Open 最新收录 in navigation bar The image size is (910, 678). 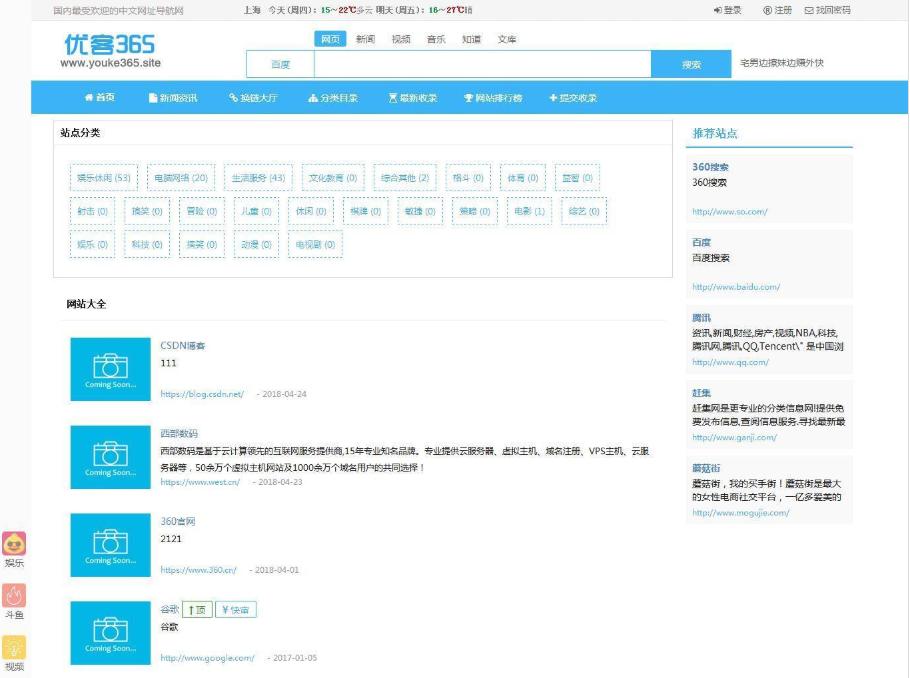coord(413,98)
